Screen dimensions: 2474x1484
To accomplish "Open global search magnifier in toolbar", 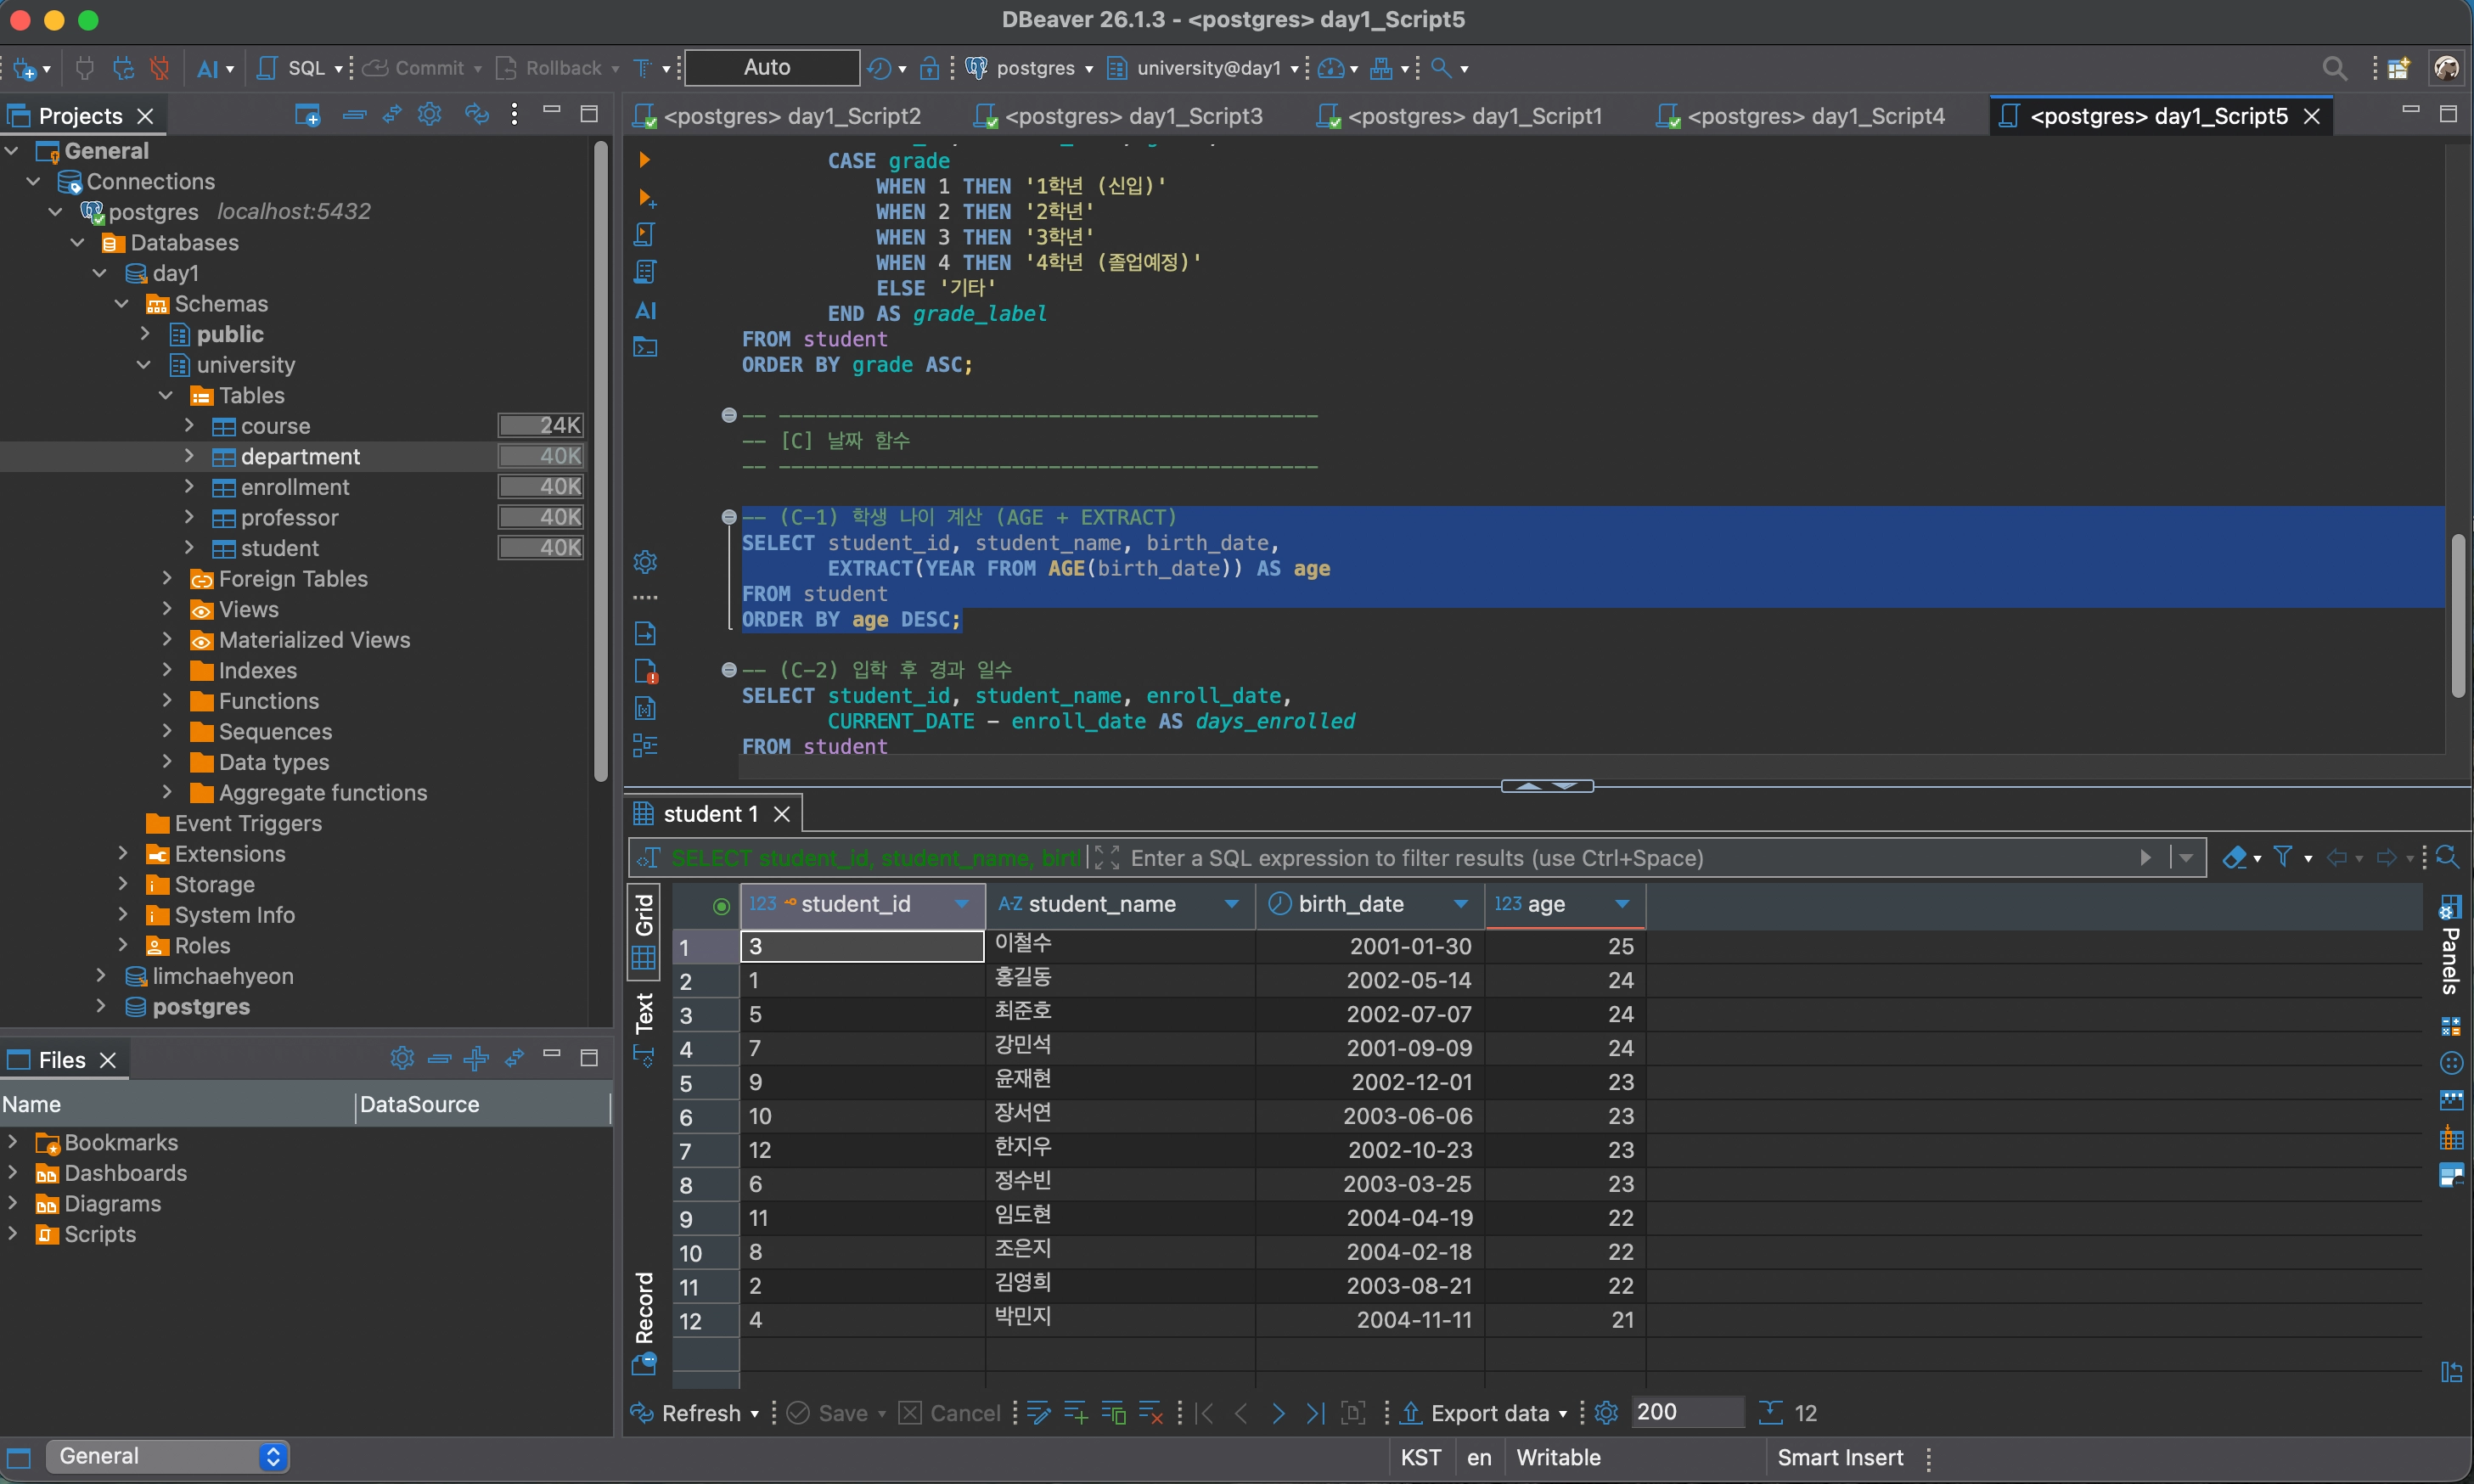I will (x=2334, y=68).
